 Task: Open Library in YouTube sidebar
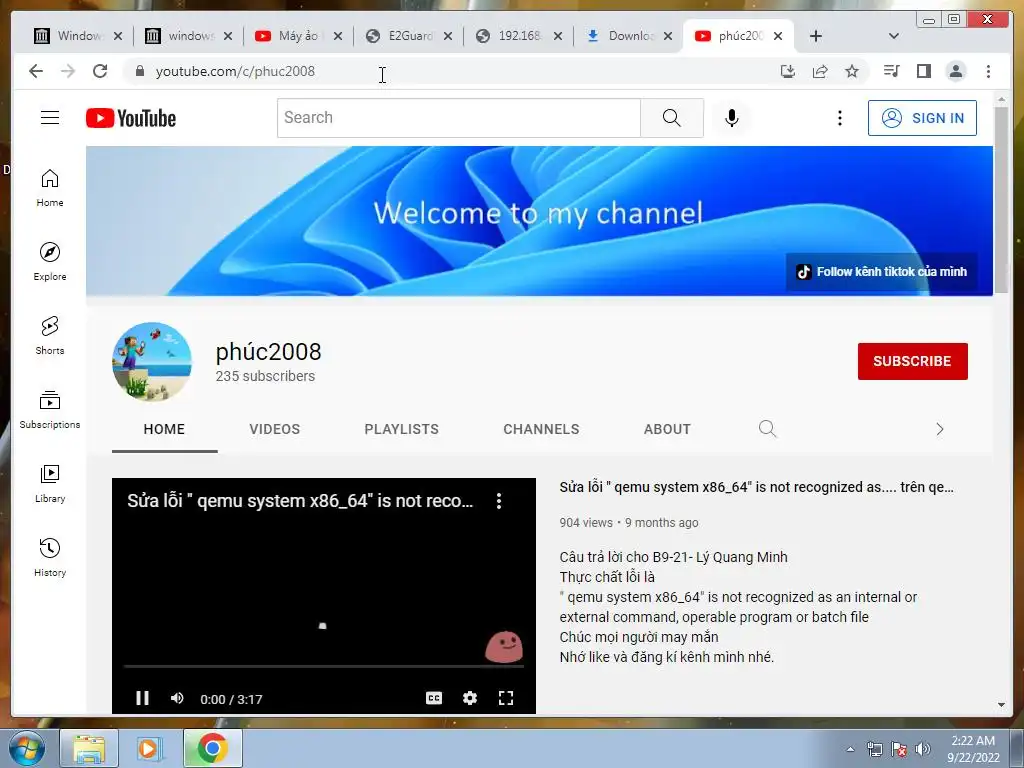pos(50,483)
